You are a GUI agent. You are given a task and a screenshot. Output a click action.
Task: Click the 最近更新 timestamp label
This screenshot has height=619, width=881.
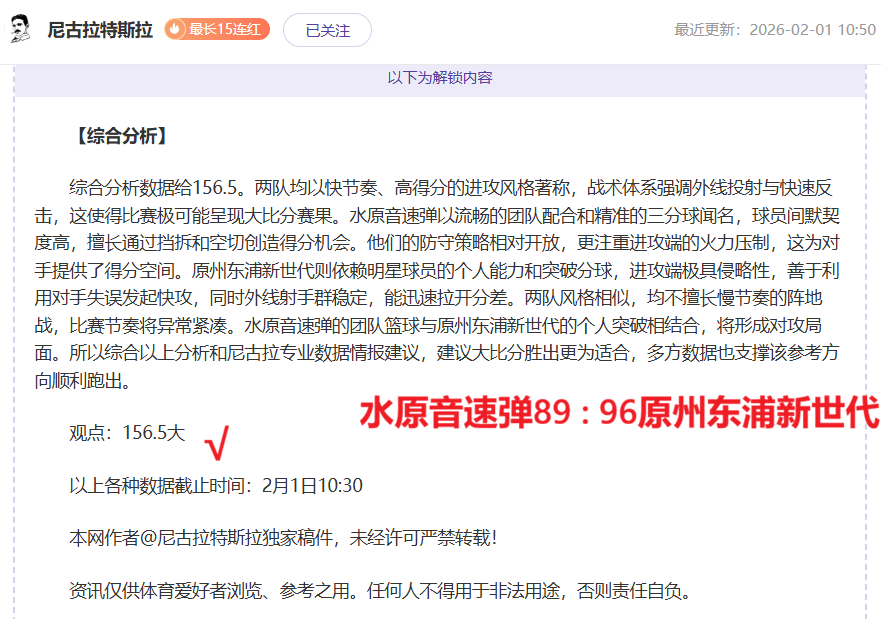coord(707,30)
